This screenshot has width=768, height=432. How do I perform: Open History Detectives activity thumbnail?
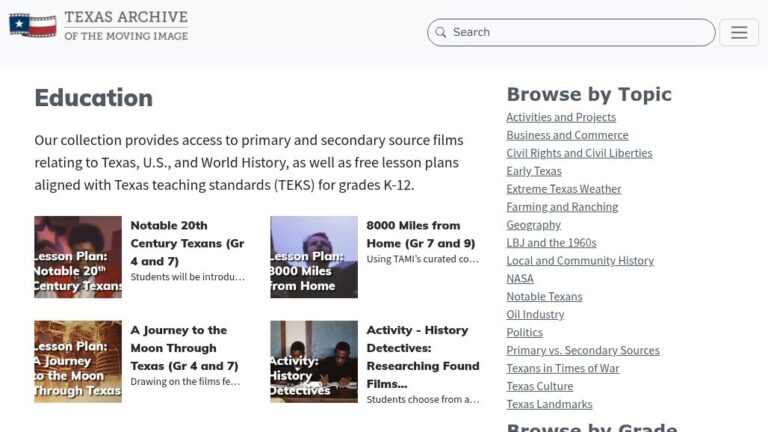(314, 362)
